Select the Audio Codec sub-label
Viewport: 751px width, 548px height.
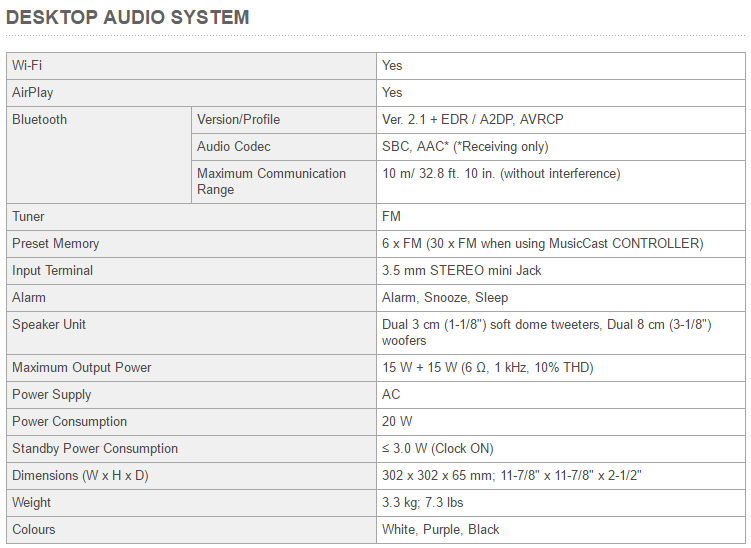click(x=234, y=146)
